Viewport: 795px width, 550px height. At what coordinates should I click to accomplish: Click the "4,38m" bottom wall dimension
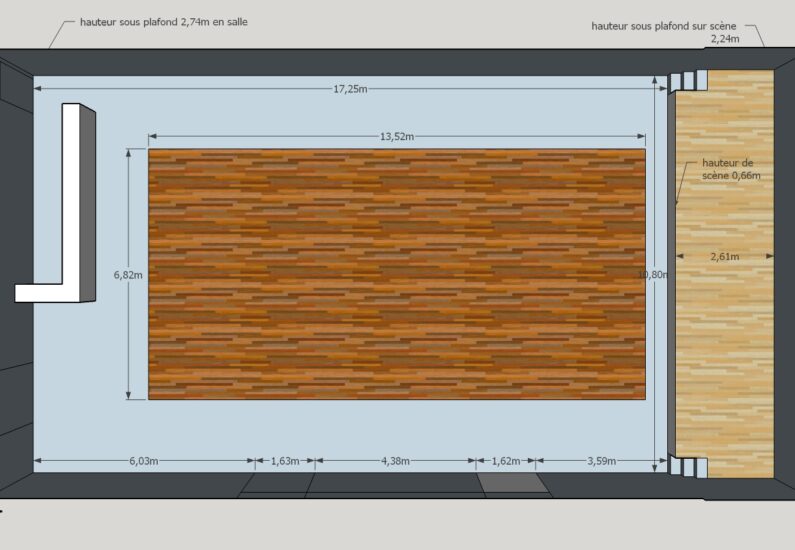tap(395, 461)
